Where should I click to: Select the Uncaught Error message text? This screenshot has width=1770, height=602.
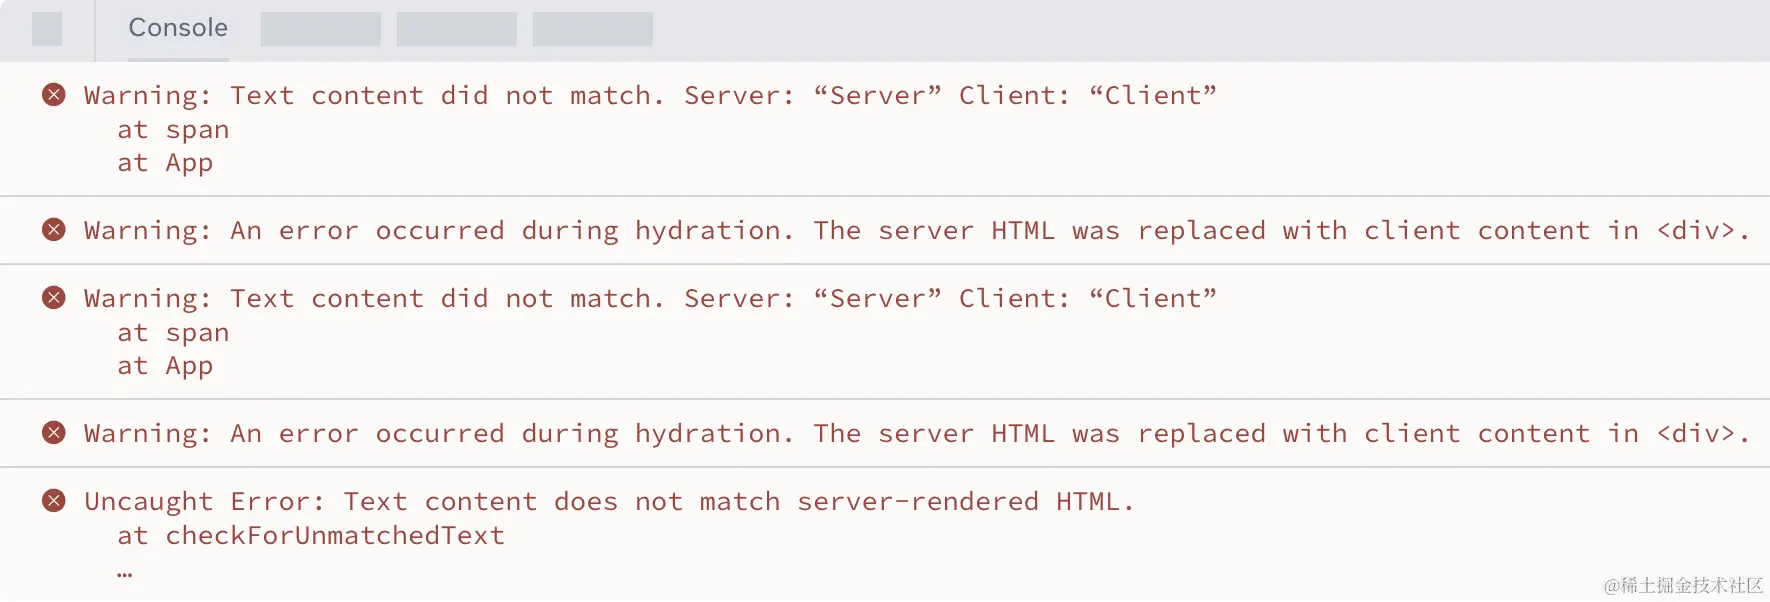coord(609,501)
